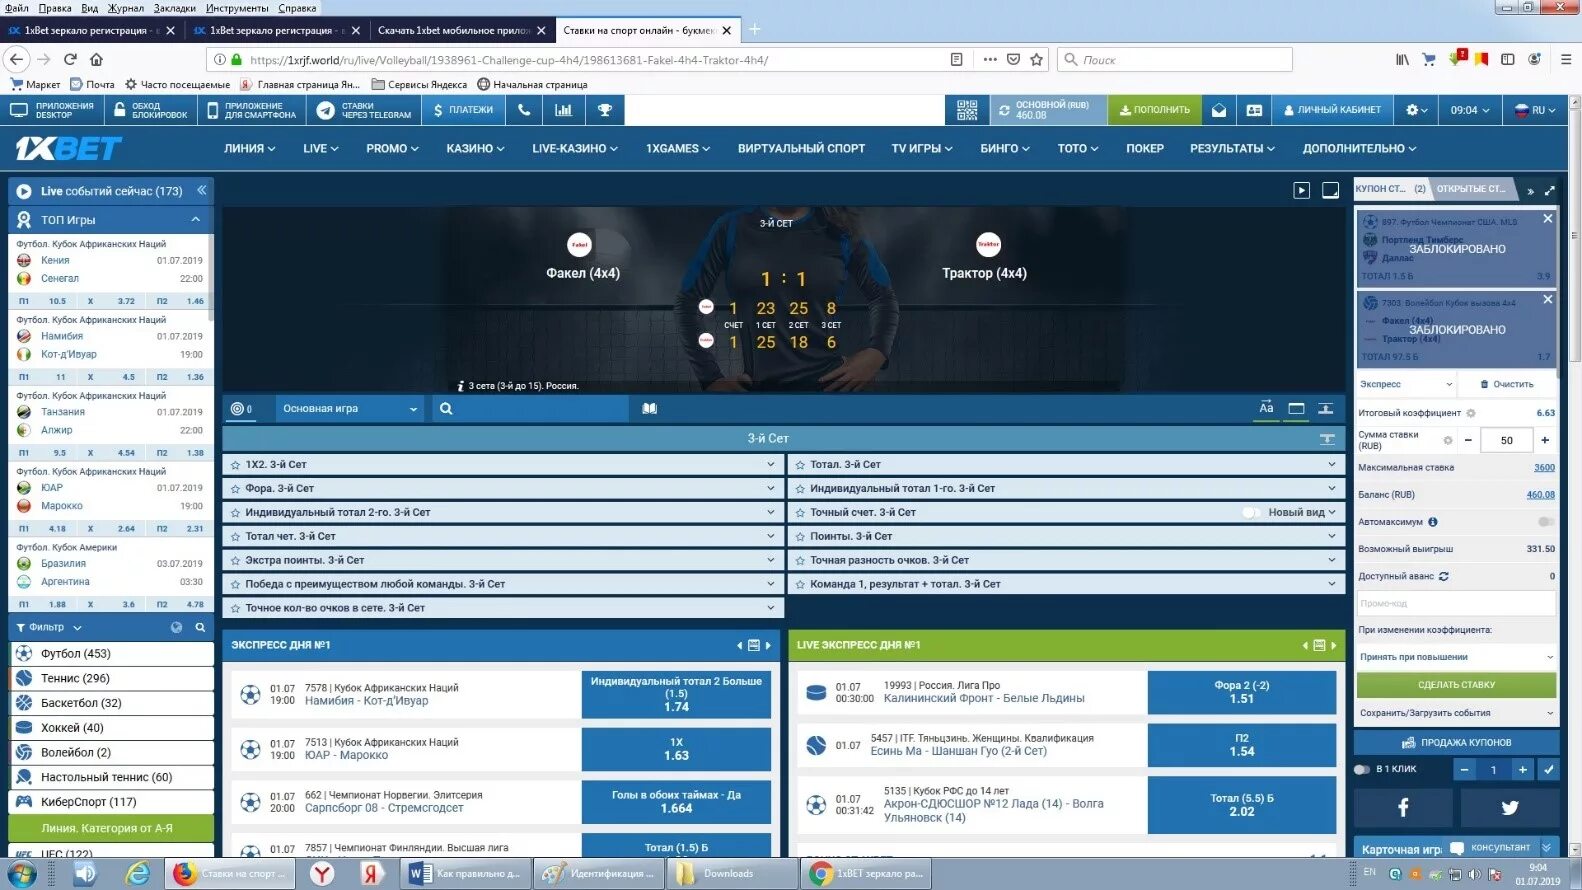The width and height of the screenshot is (1582, 890).
Task: Open ЛИЧНЫЙ КАБИНЕТ
Action: 1332,110
